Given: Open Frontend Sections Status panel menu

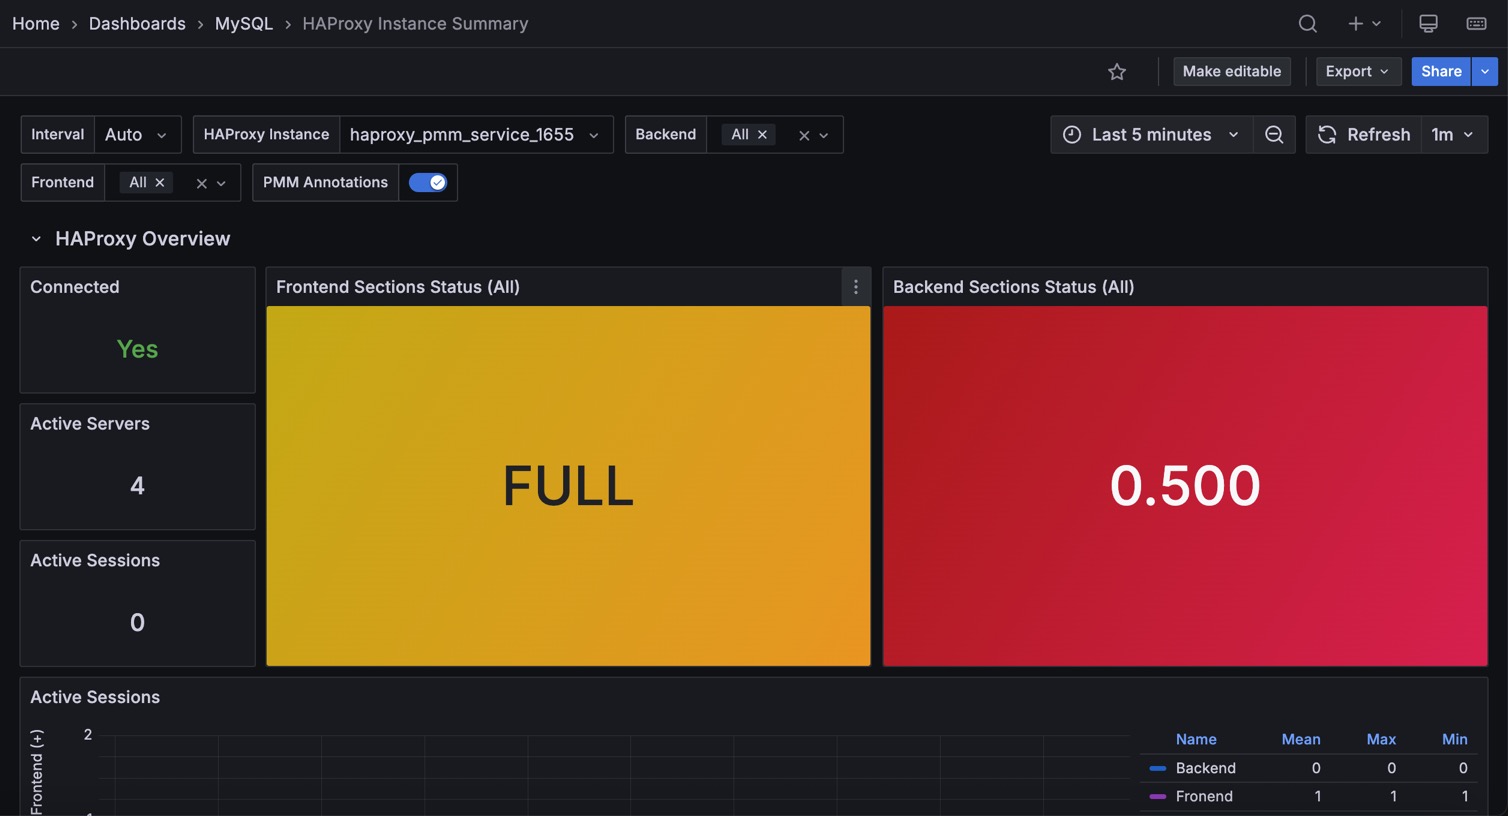Looking at the screenshot, I should pos(855,287).
